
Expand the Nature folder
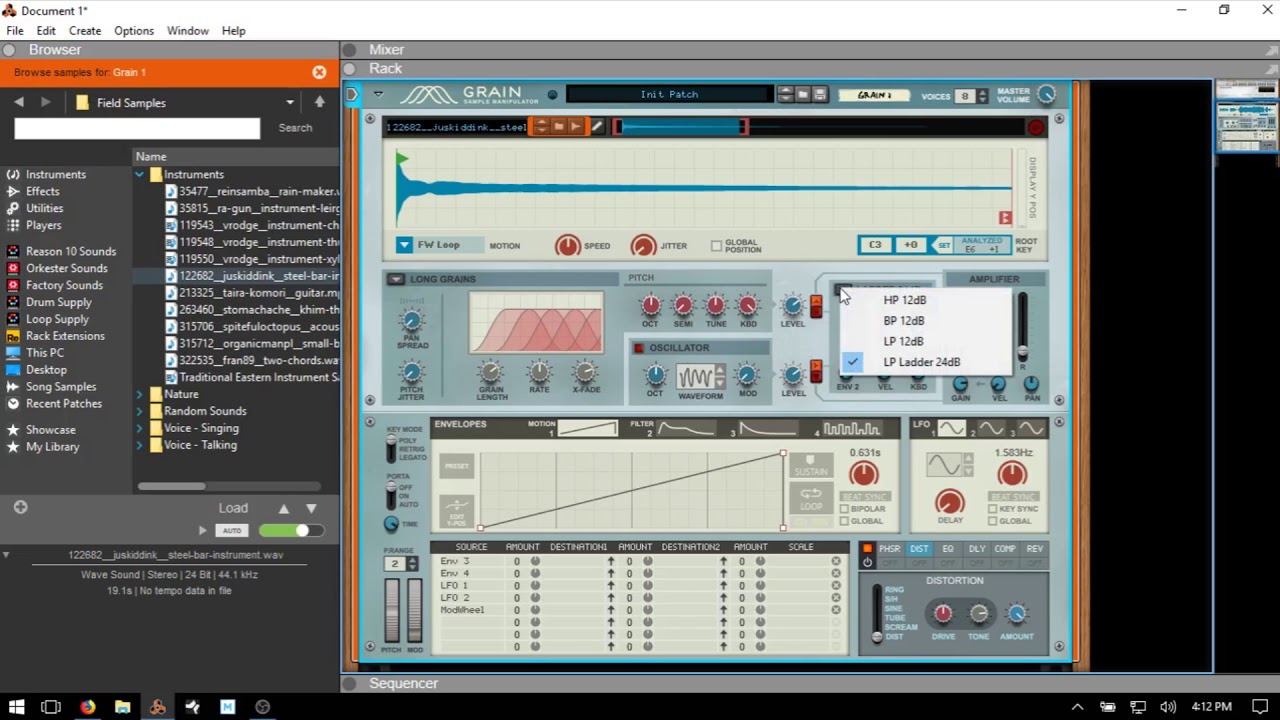pyautogui.click(x=140, y=394)
